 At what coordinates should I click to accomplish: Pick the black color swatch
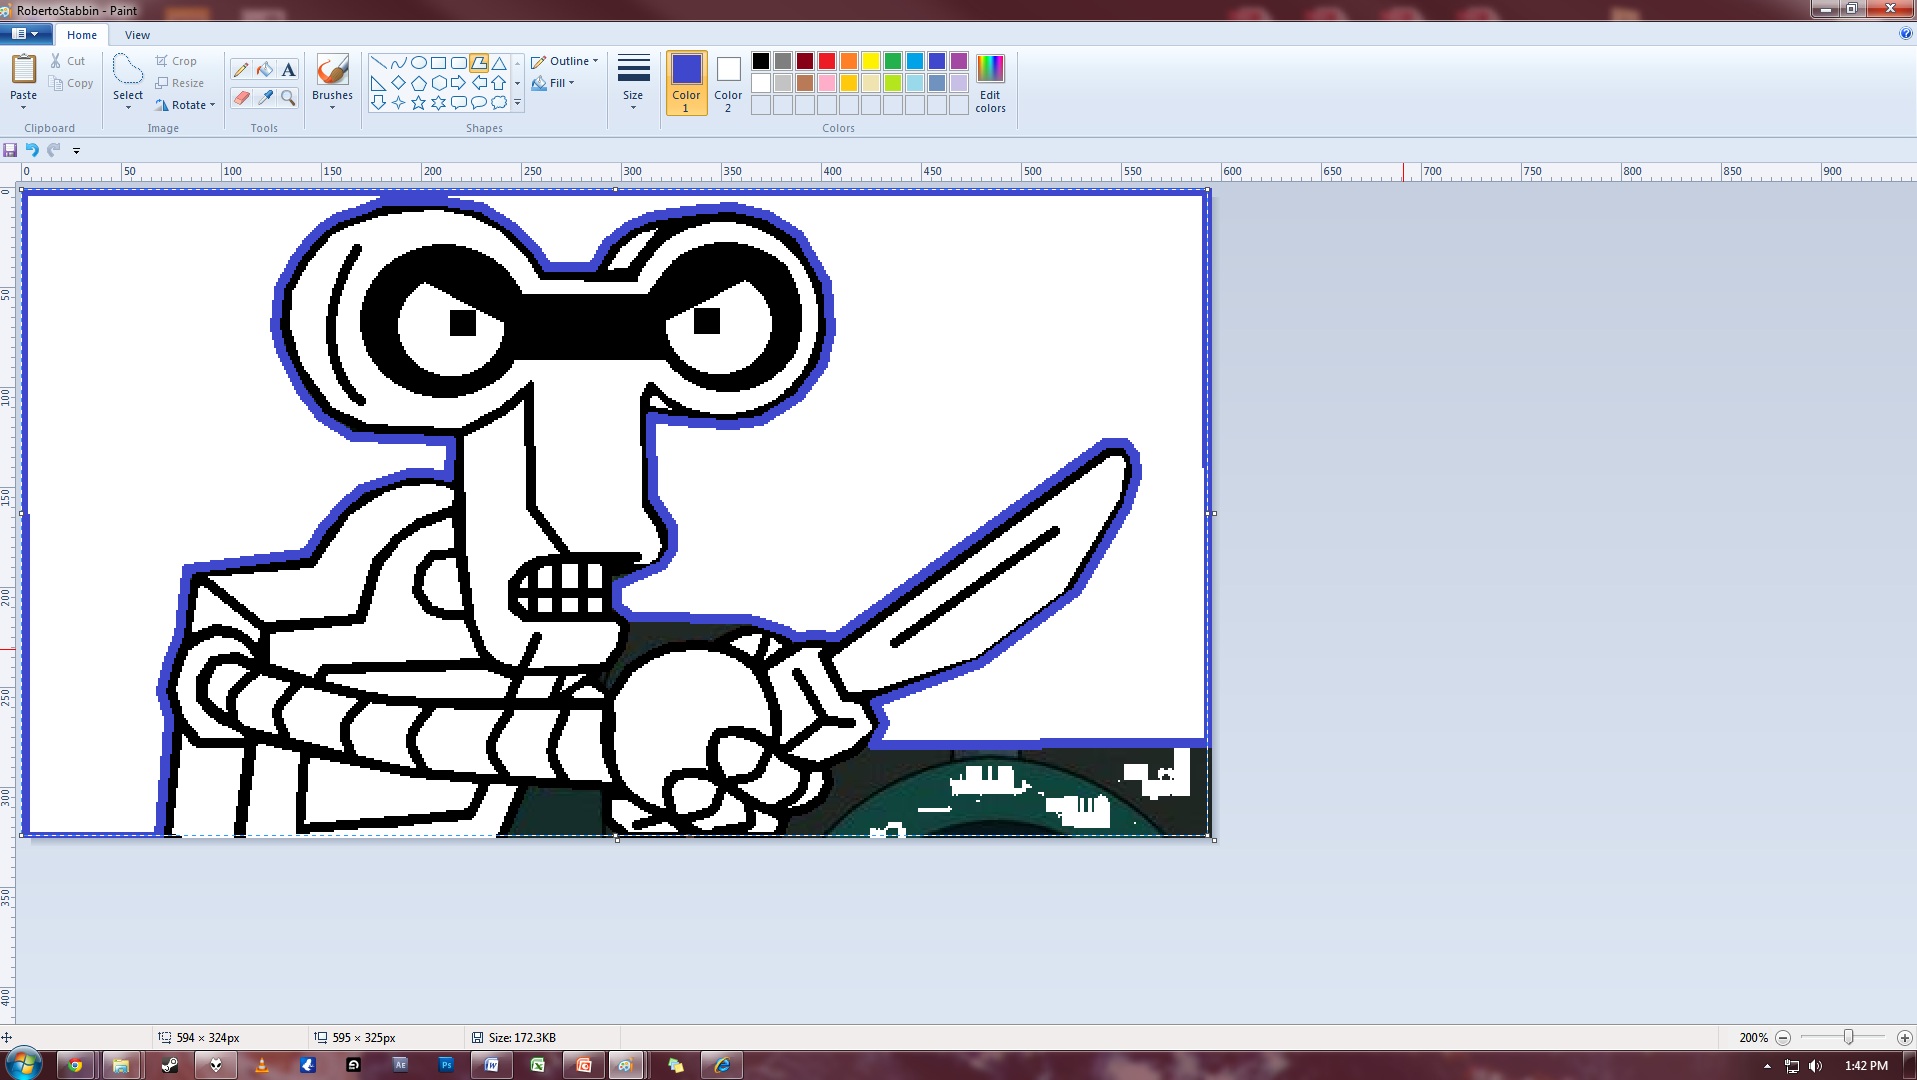(x=761, y=61)
